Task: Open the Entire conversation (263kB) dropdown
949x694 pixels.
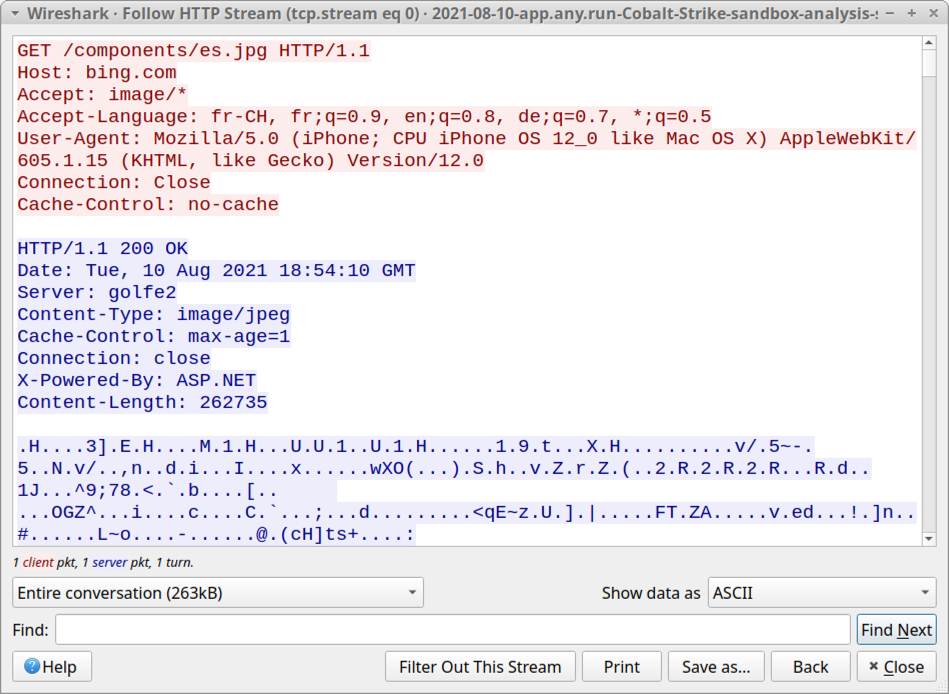Action: (x=218, y=593)
